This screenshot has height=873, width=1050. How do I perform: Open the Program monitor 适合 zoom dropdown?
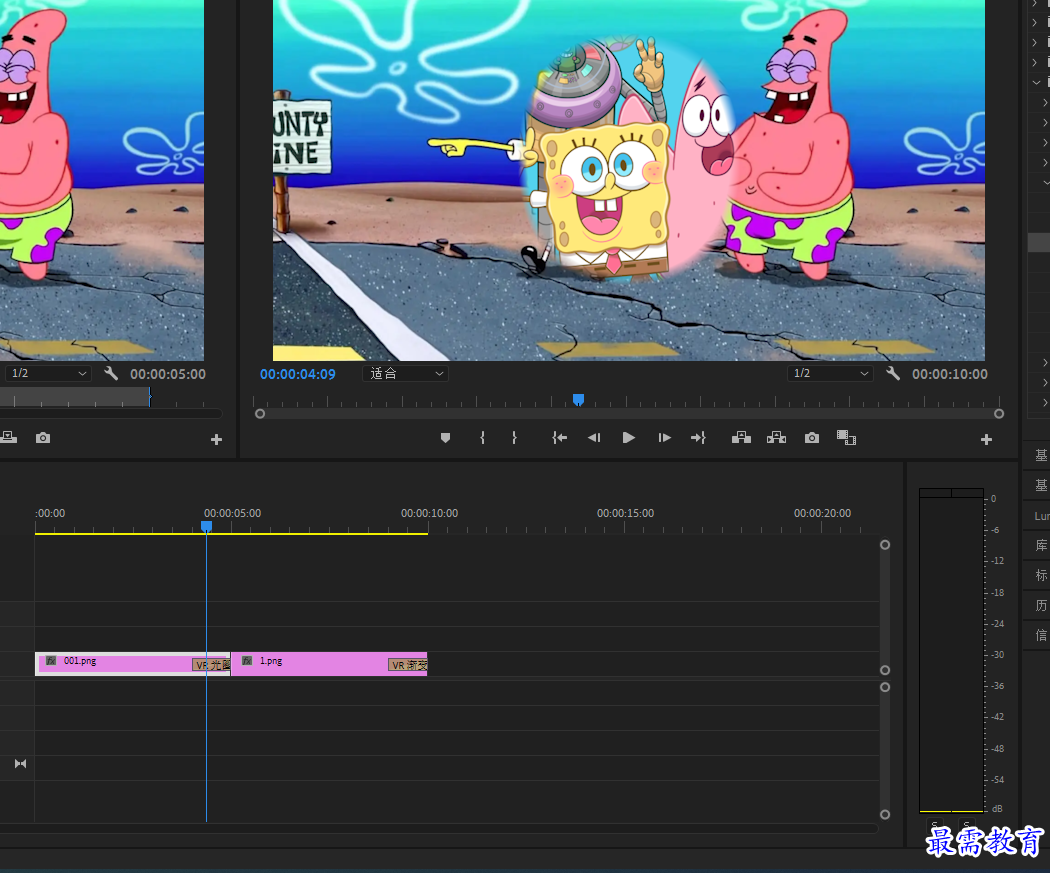(406, 374)
